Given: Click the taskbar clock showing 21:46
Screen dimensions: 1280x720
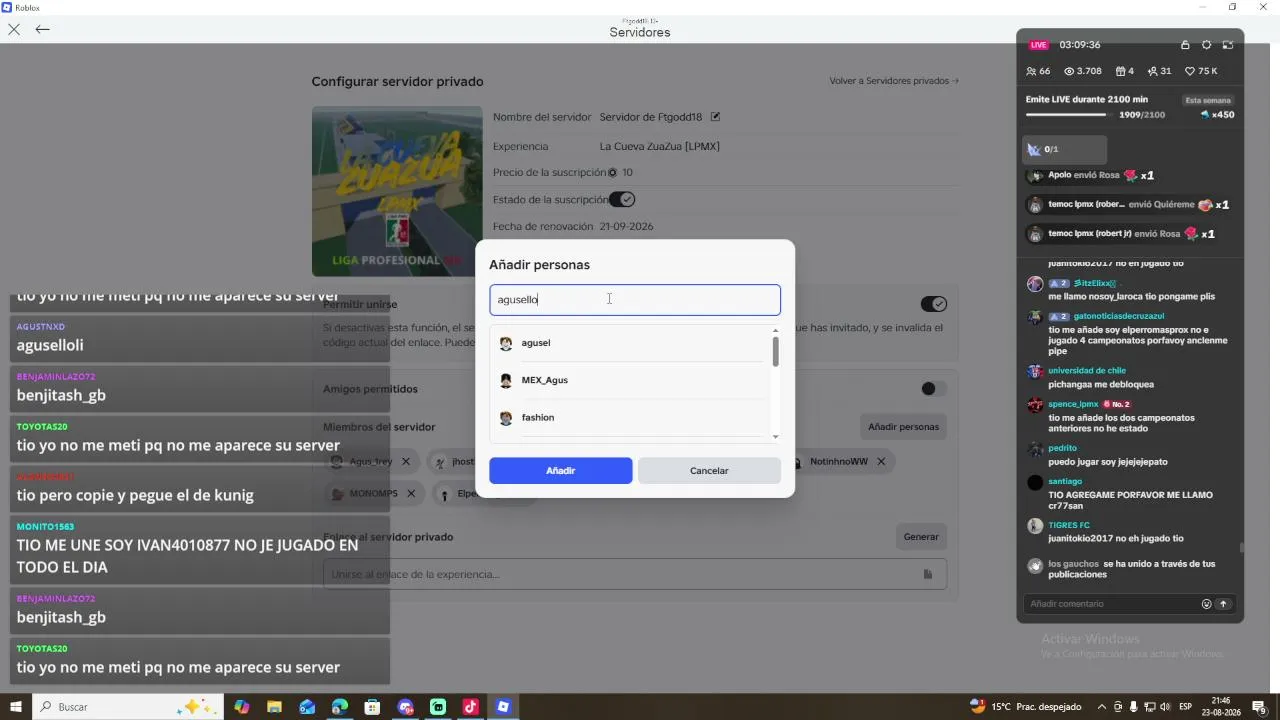Looking at the screenshot, I should point(1221,707).
